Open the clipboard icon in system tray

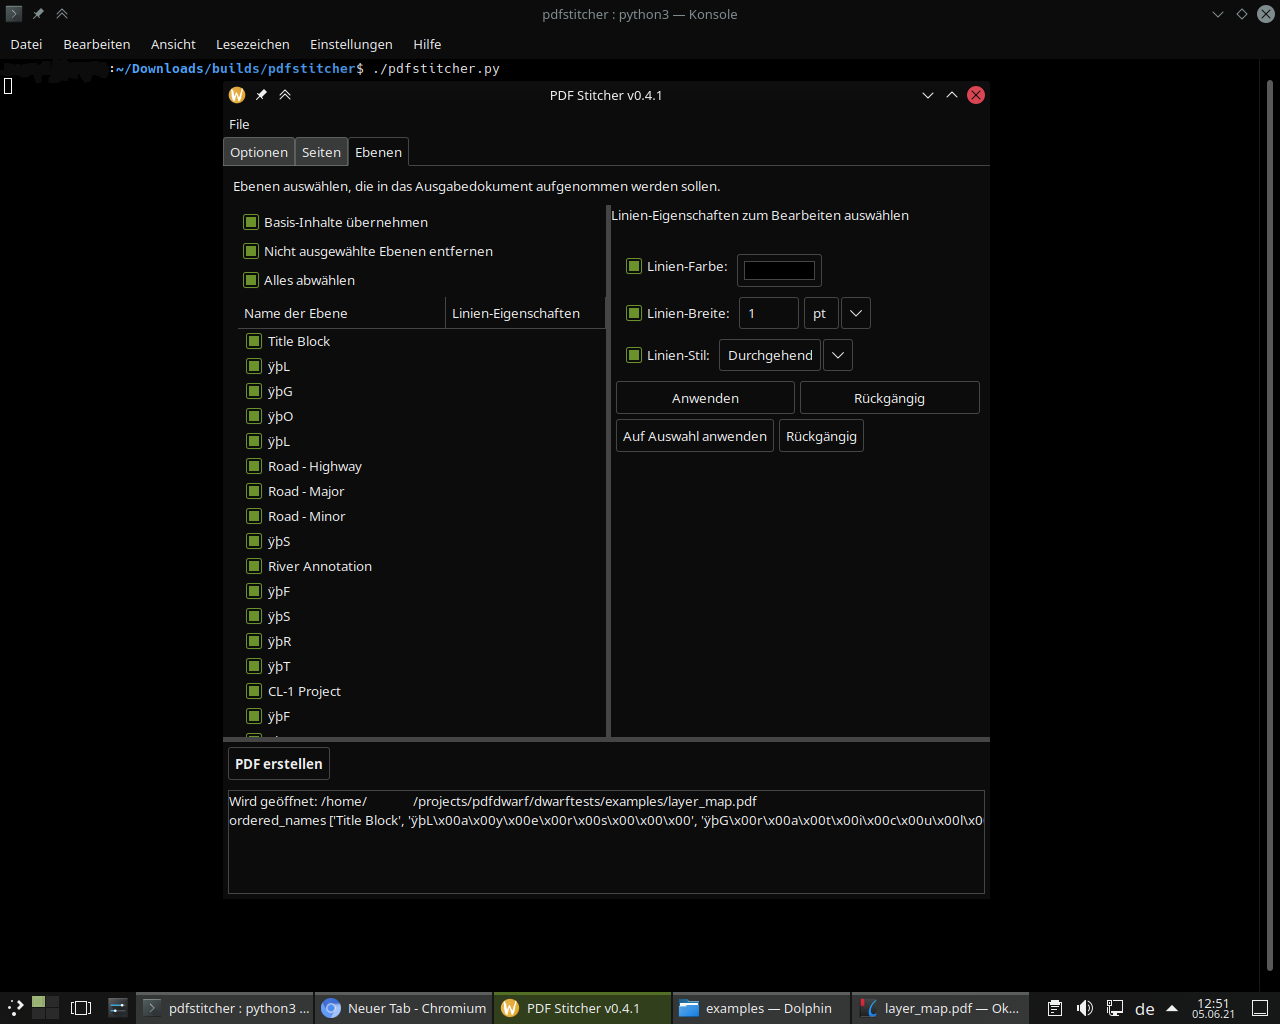[x=1054, y=1008]
